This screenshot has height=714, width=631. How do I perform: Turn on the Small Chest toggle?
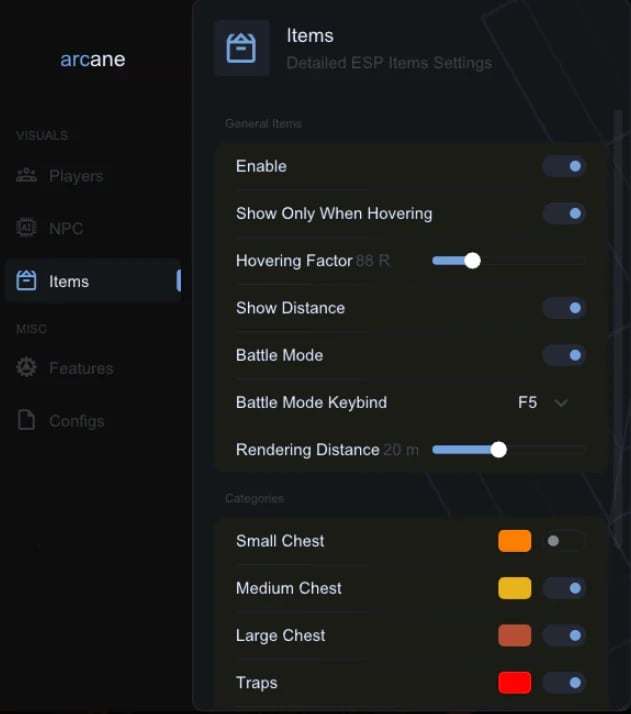pos(564,541)
